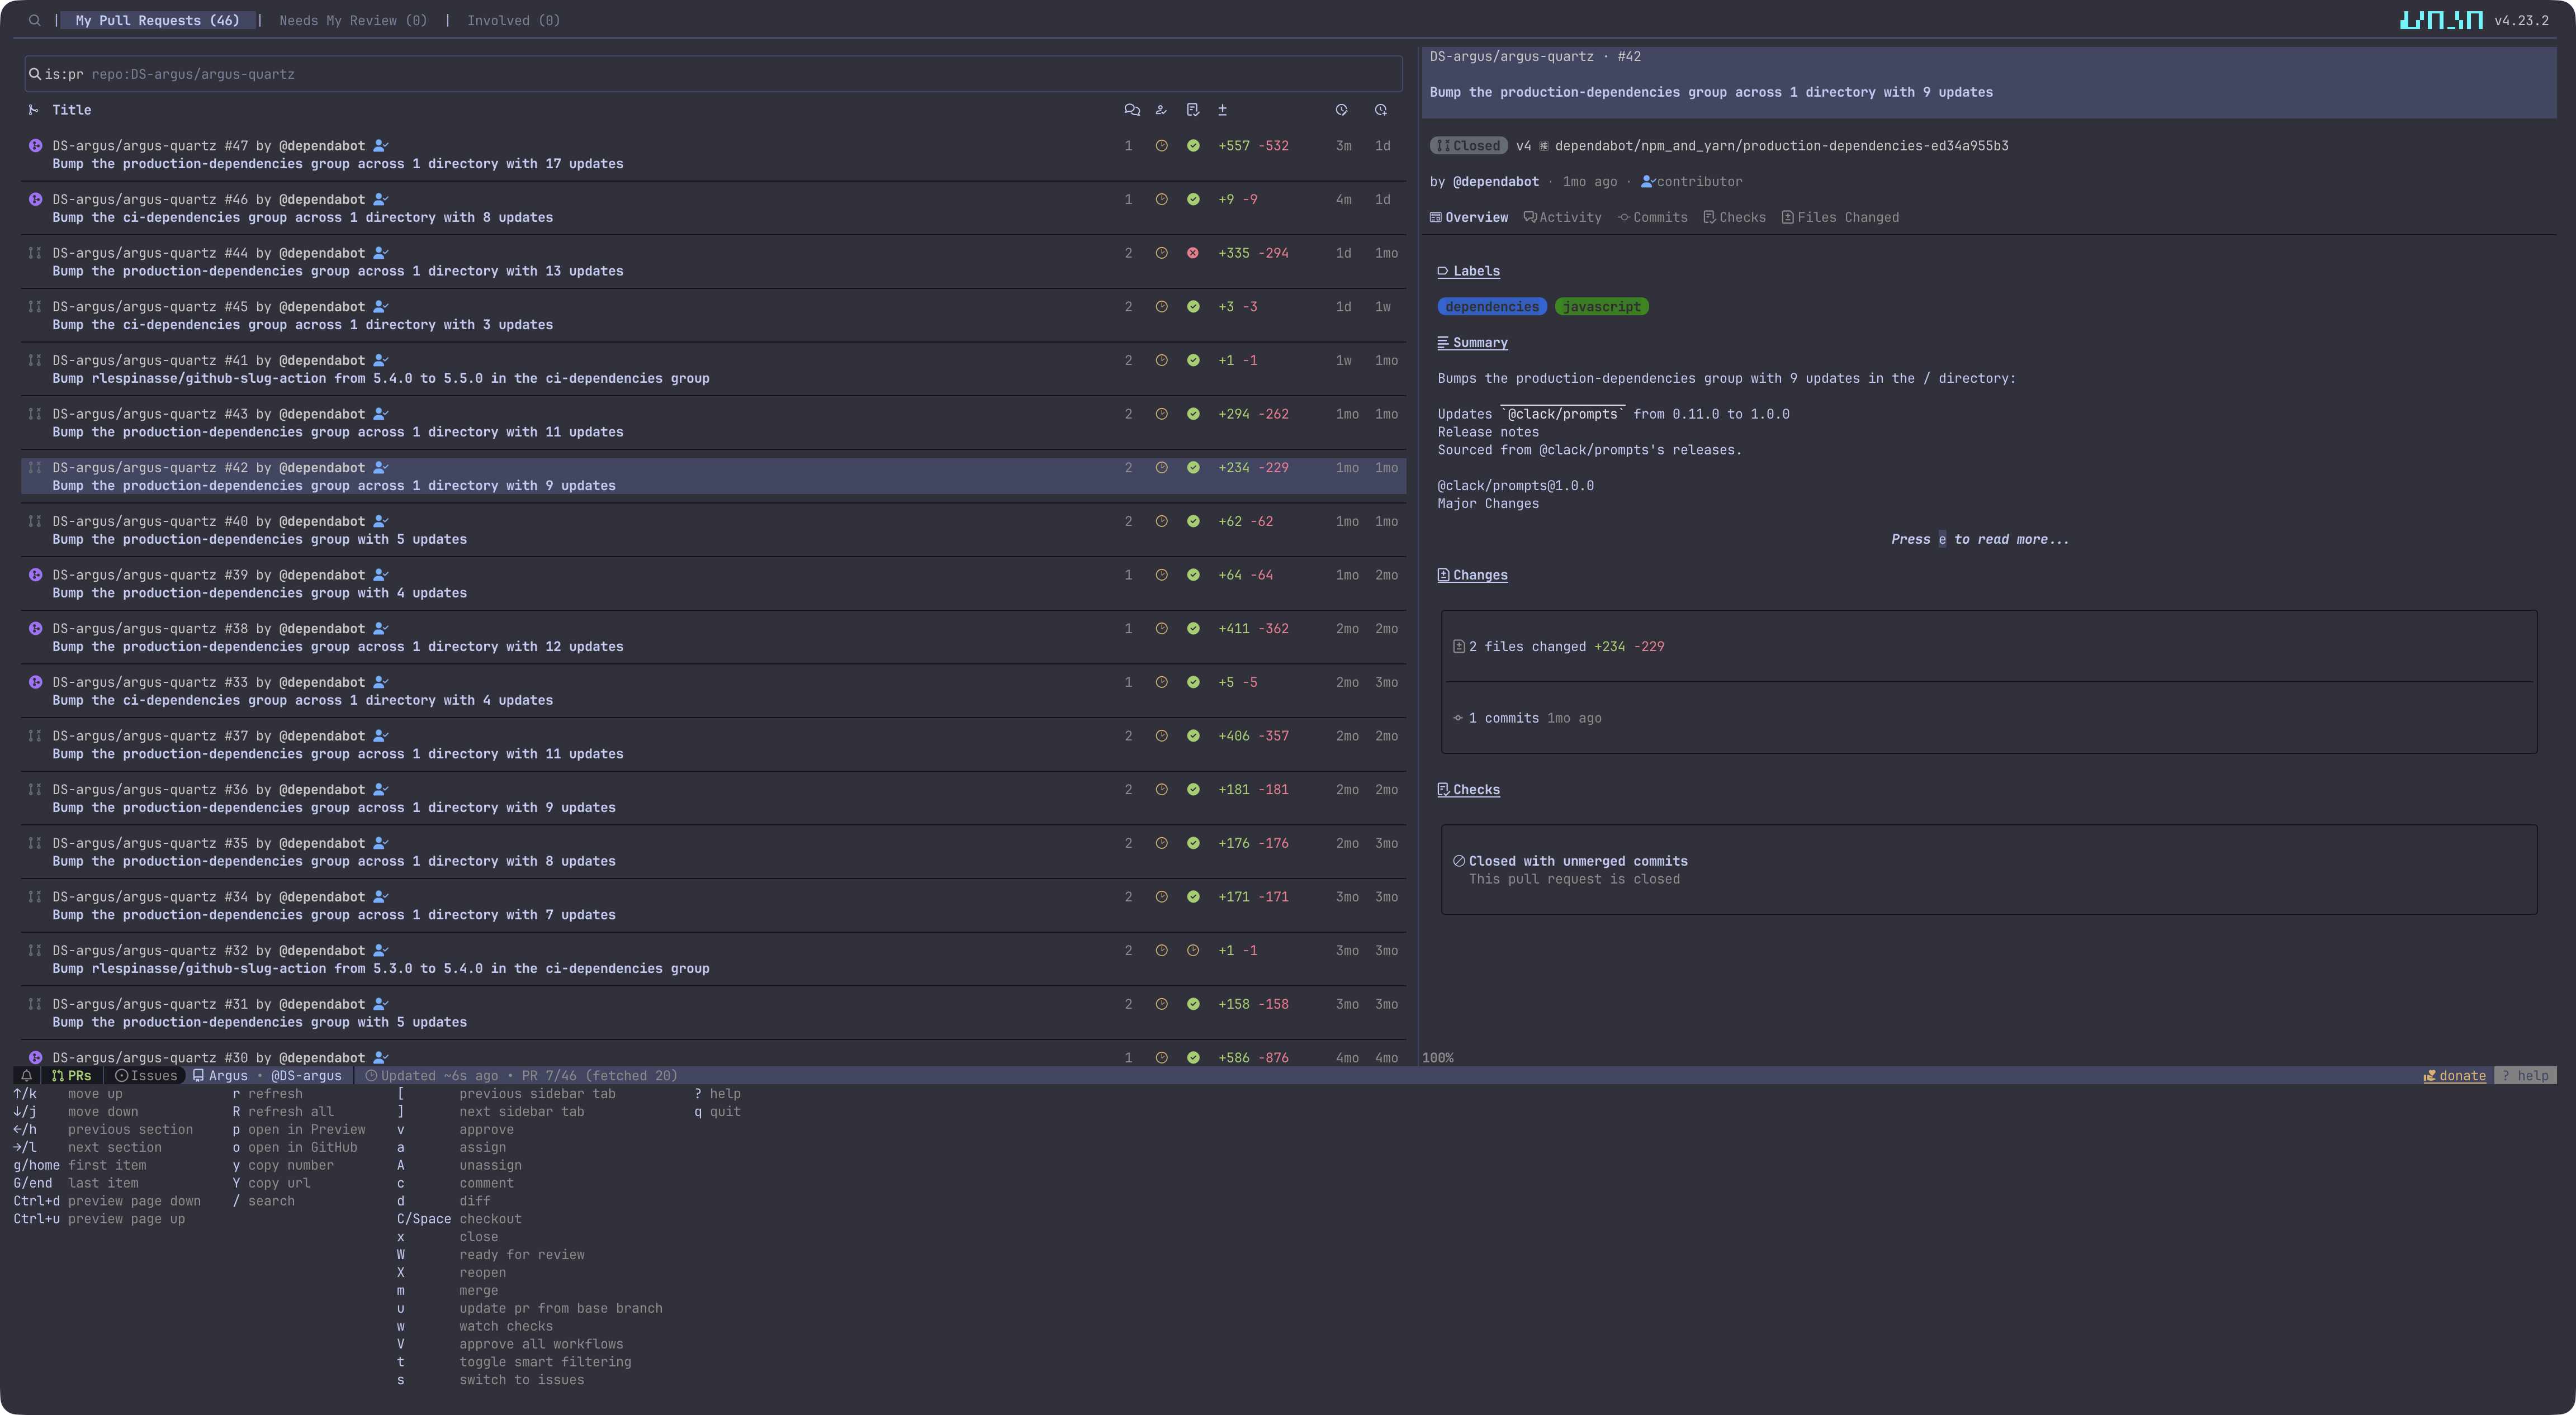The height and width of the screenshot is (1415, 2576).
Task: Open the Needs My Review section tab
Action: (x=353, y=20)
